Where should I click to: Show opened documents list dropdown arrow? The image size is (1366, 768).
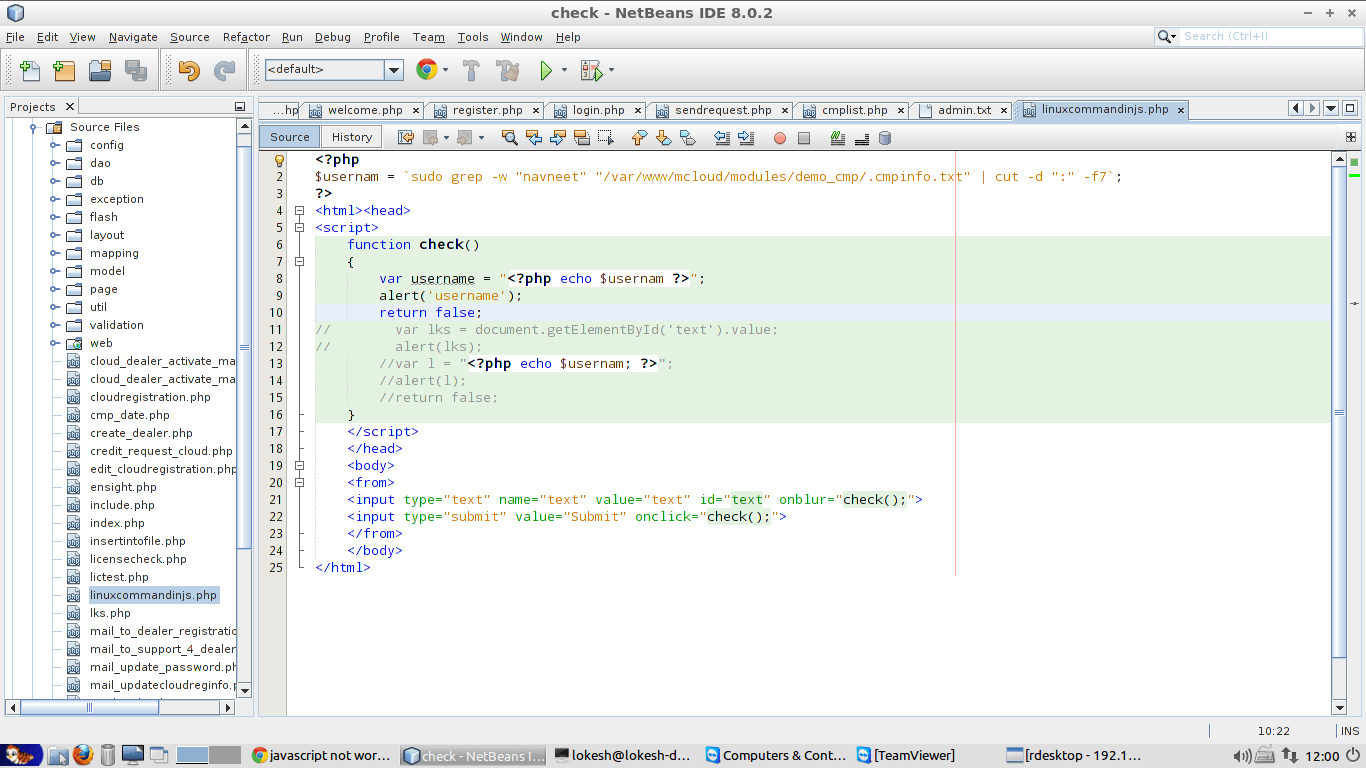coord(1331,108)
